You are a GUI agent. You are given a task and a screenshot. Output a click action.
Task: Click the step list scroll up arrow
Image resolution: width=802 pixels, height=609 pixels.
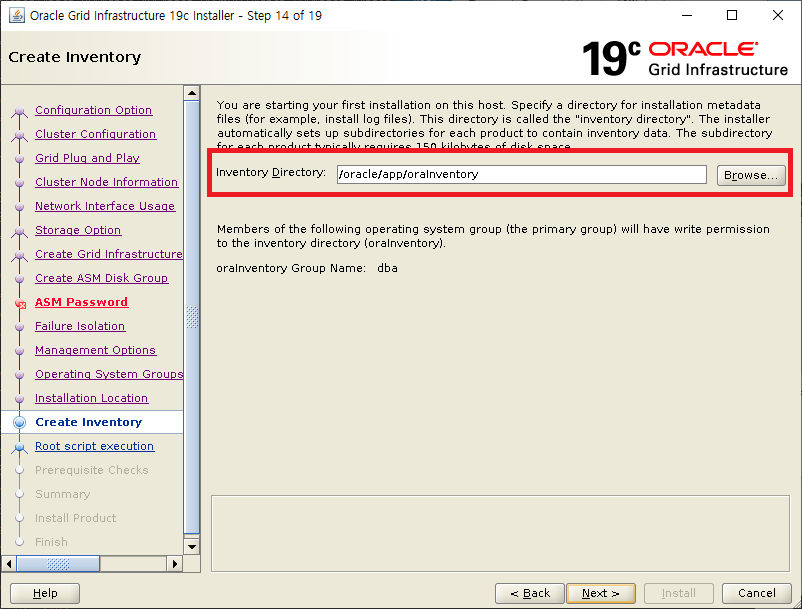tap(192, 93)
